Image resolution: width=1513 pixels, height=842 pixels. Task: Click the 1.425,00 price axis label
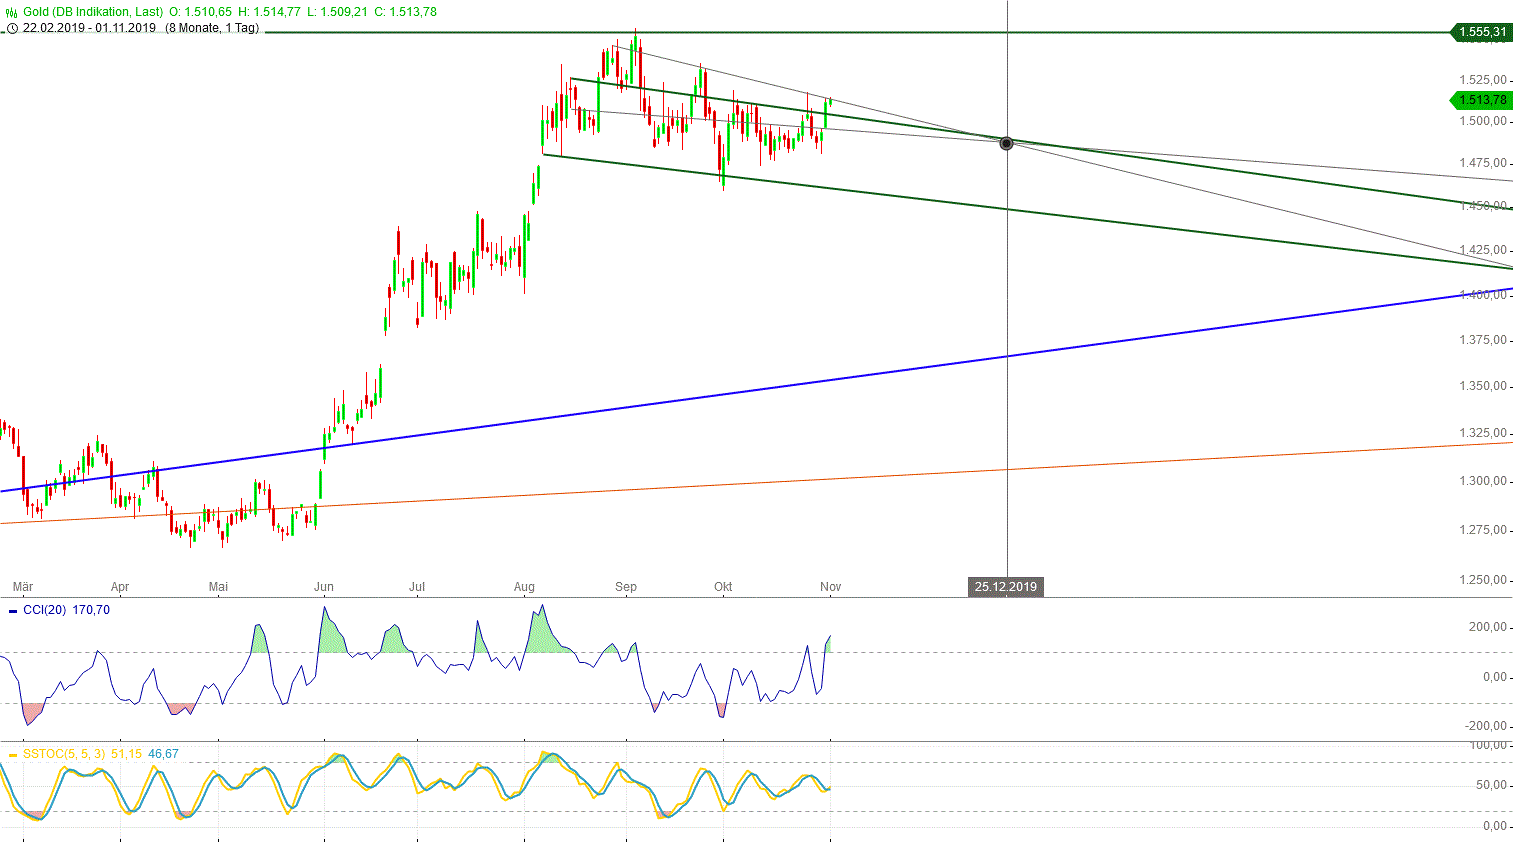point(1483,250)
